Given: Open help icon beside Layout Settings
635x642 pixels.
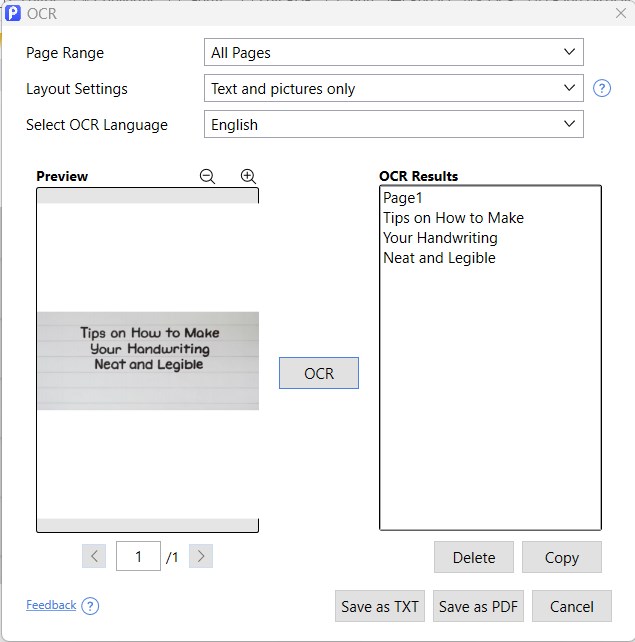Looking at the screenshot, I should click(x=601, y=88).
